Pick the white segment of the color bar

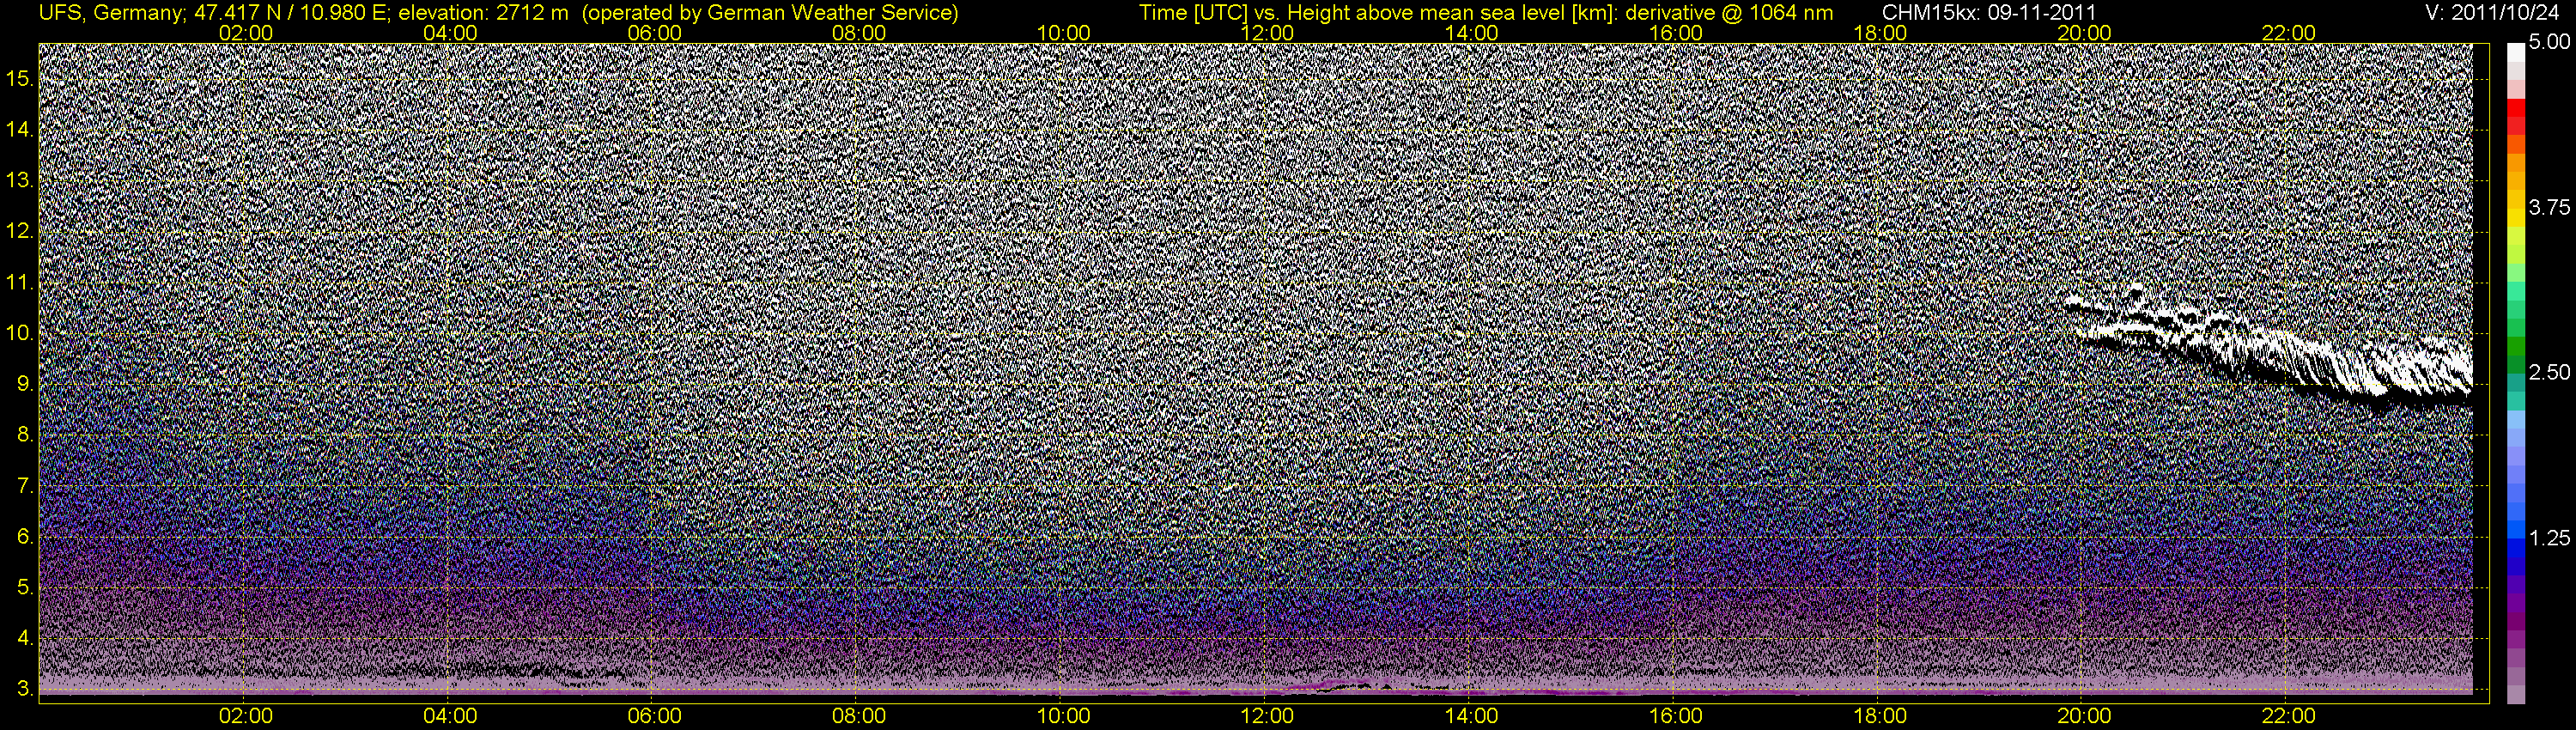pos(2516,52)
